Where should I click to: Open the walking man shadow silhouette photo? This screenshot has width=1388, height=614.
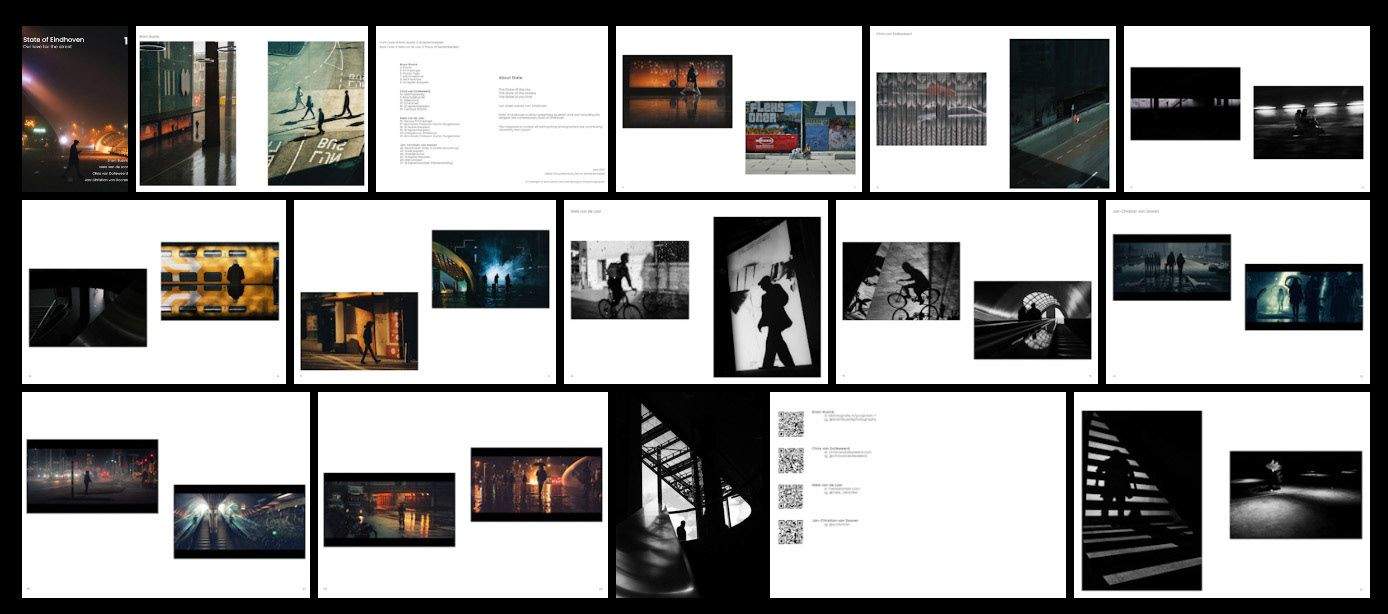(x=767, y=297)
